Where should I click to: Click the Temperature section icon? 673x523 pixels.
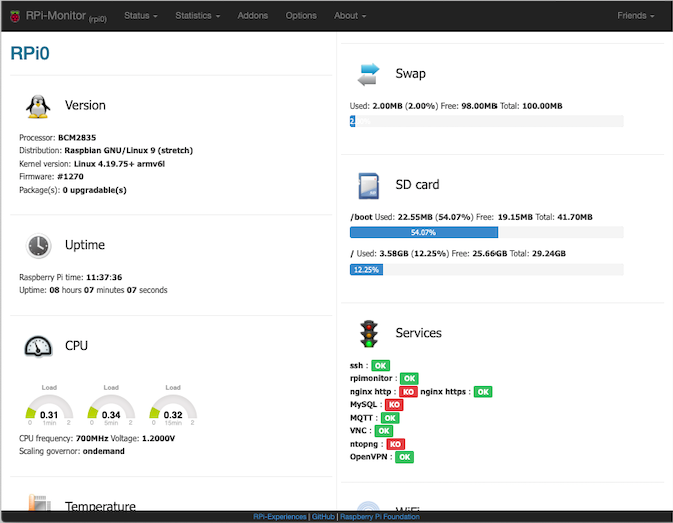39,502
